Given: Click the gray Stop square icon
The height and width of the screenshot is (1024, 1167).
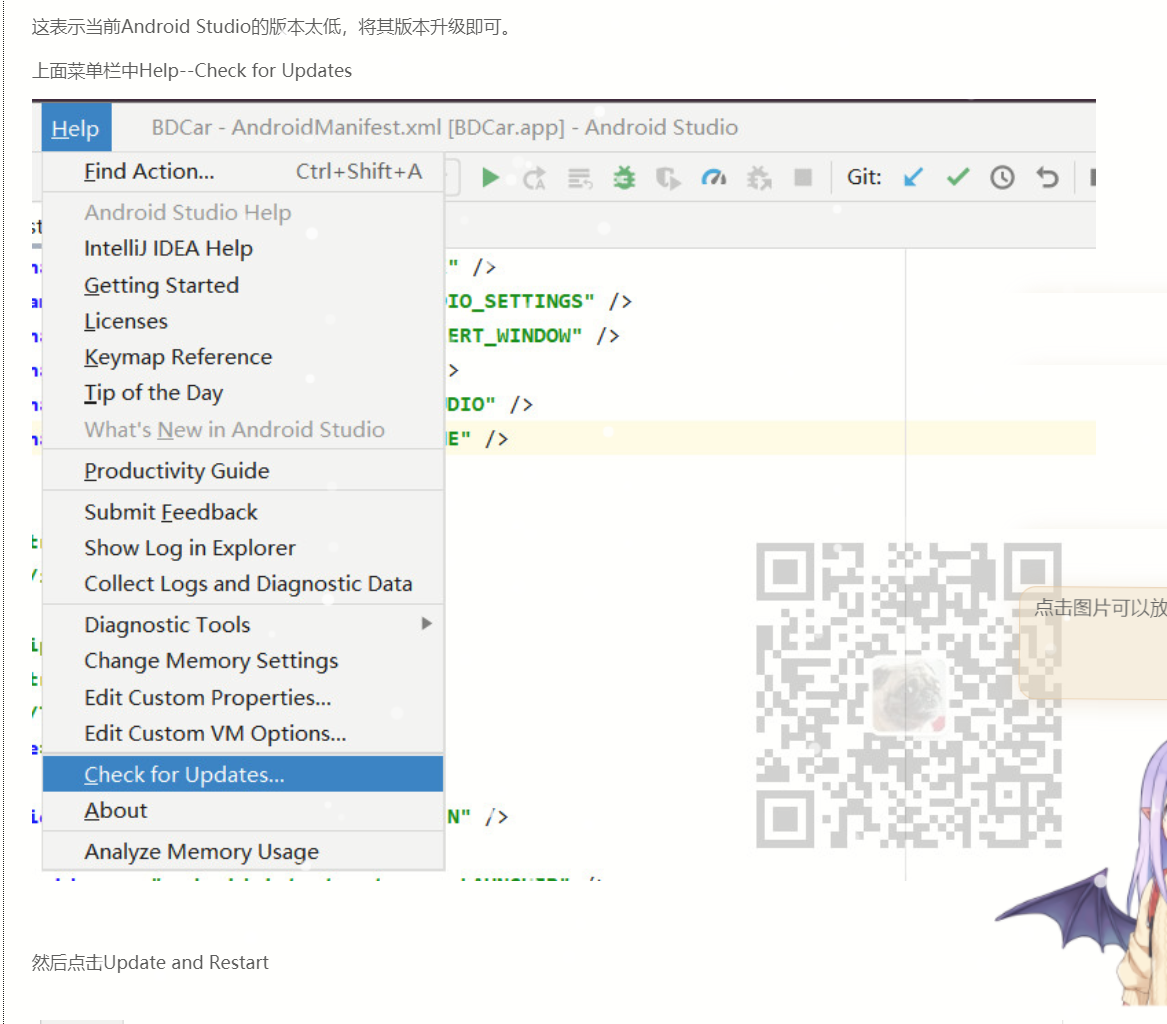Looking at the screenshot, I should pyautogui.click(x=803, y=177).
